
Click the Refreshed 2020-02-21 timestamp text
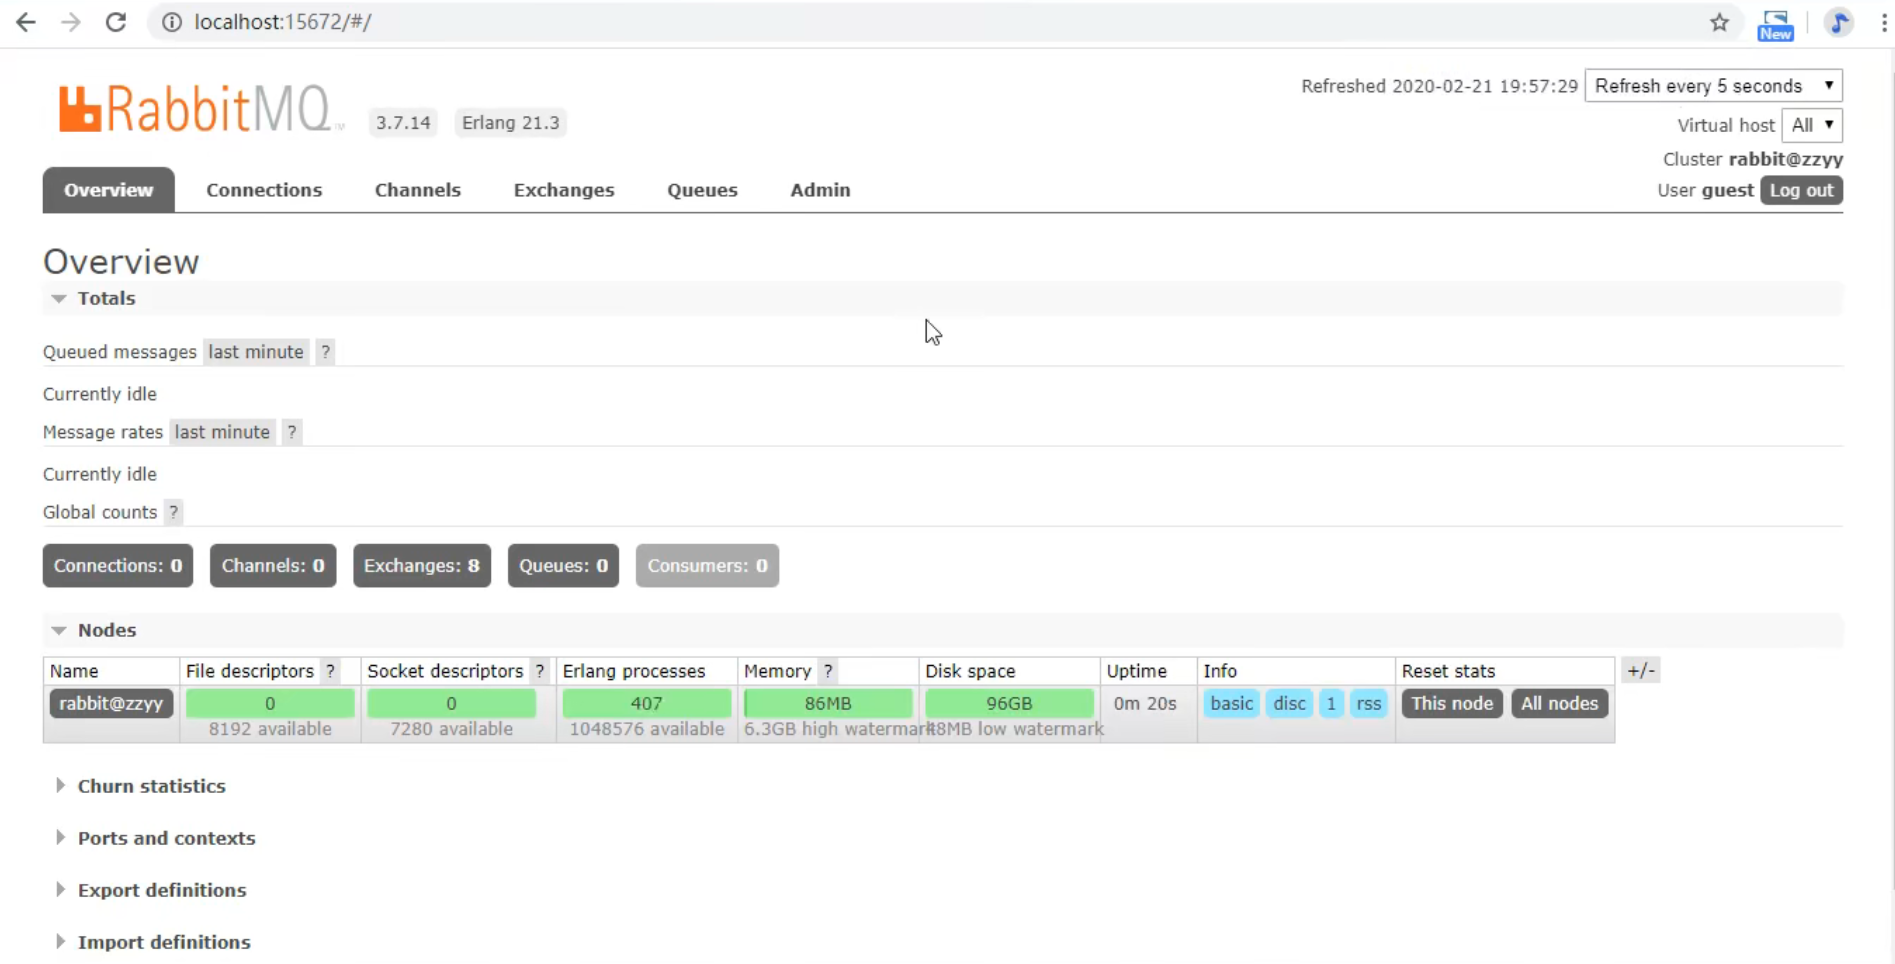click(x=1439, y=86)
